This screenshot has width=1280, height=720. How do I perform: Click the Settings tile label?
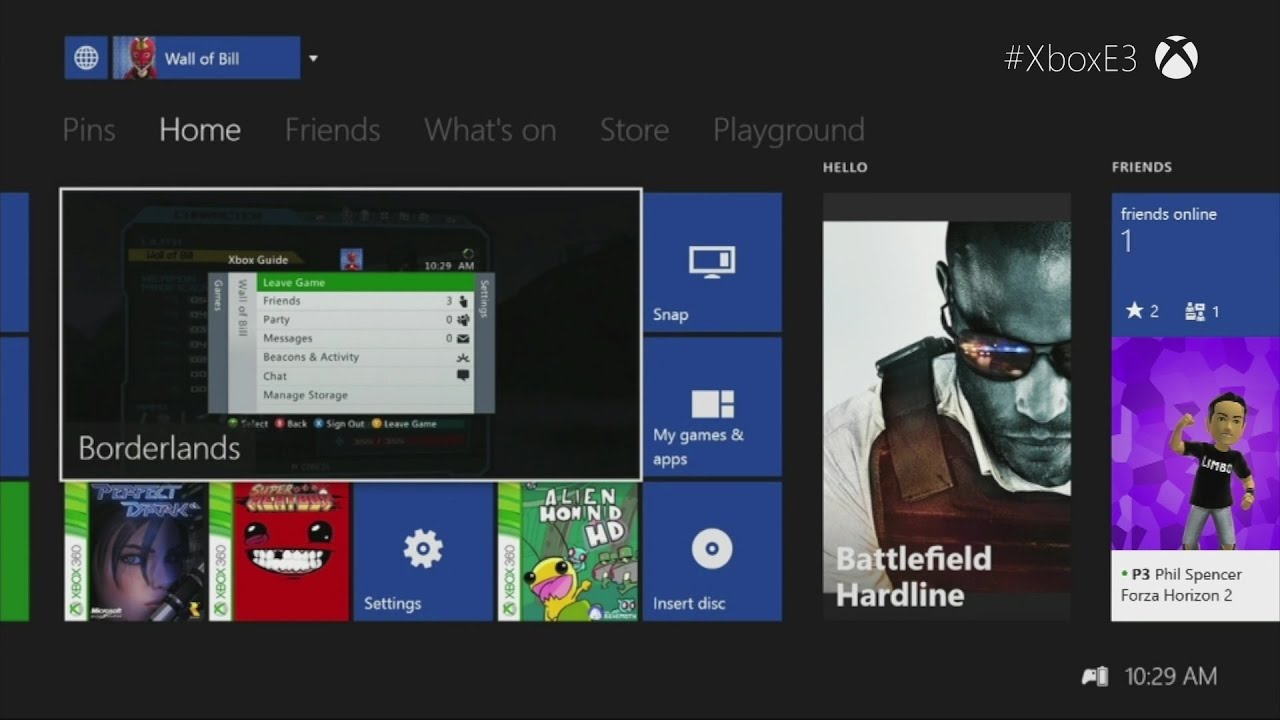click(x=392, y=604)
